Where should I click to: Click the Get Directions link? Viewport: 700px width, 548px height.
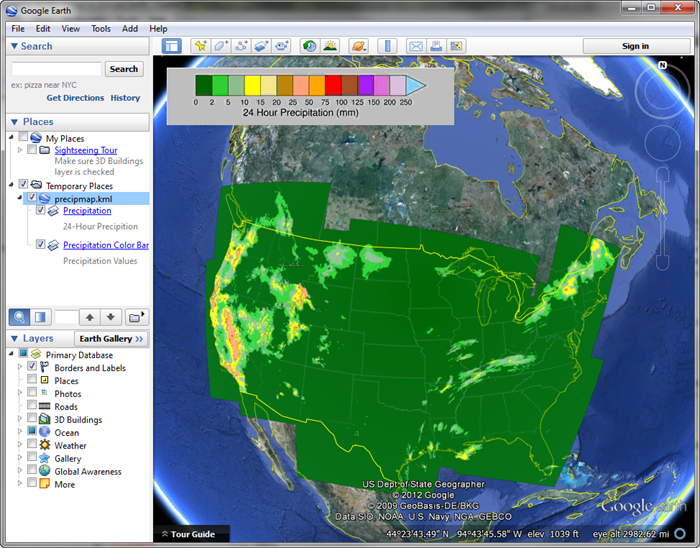pyautogui.click(x=75, y=98)
